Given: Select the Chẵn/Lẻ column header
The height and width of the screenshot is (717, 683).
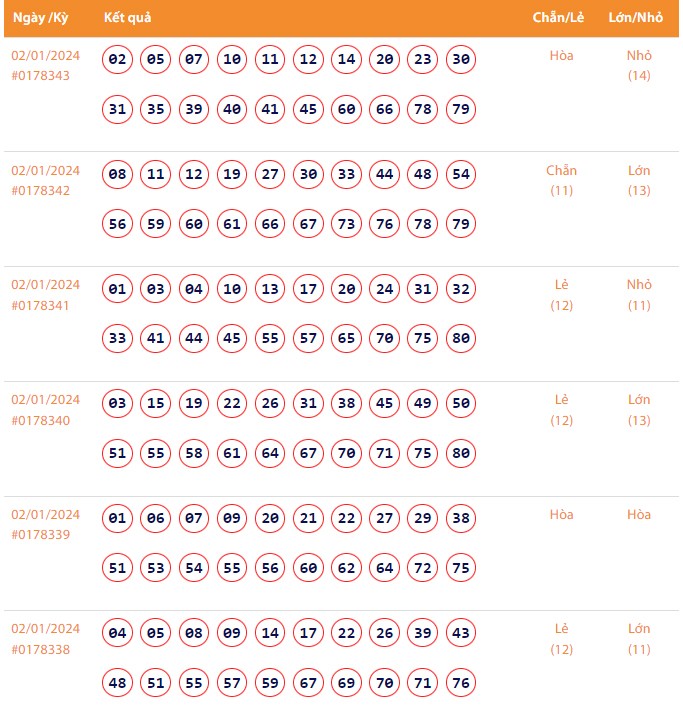Looking at the screenshot, I should click(x=558, y=17).
